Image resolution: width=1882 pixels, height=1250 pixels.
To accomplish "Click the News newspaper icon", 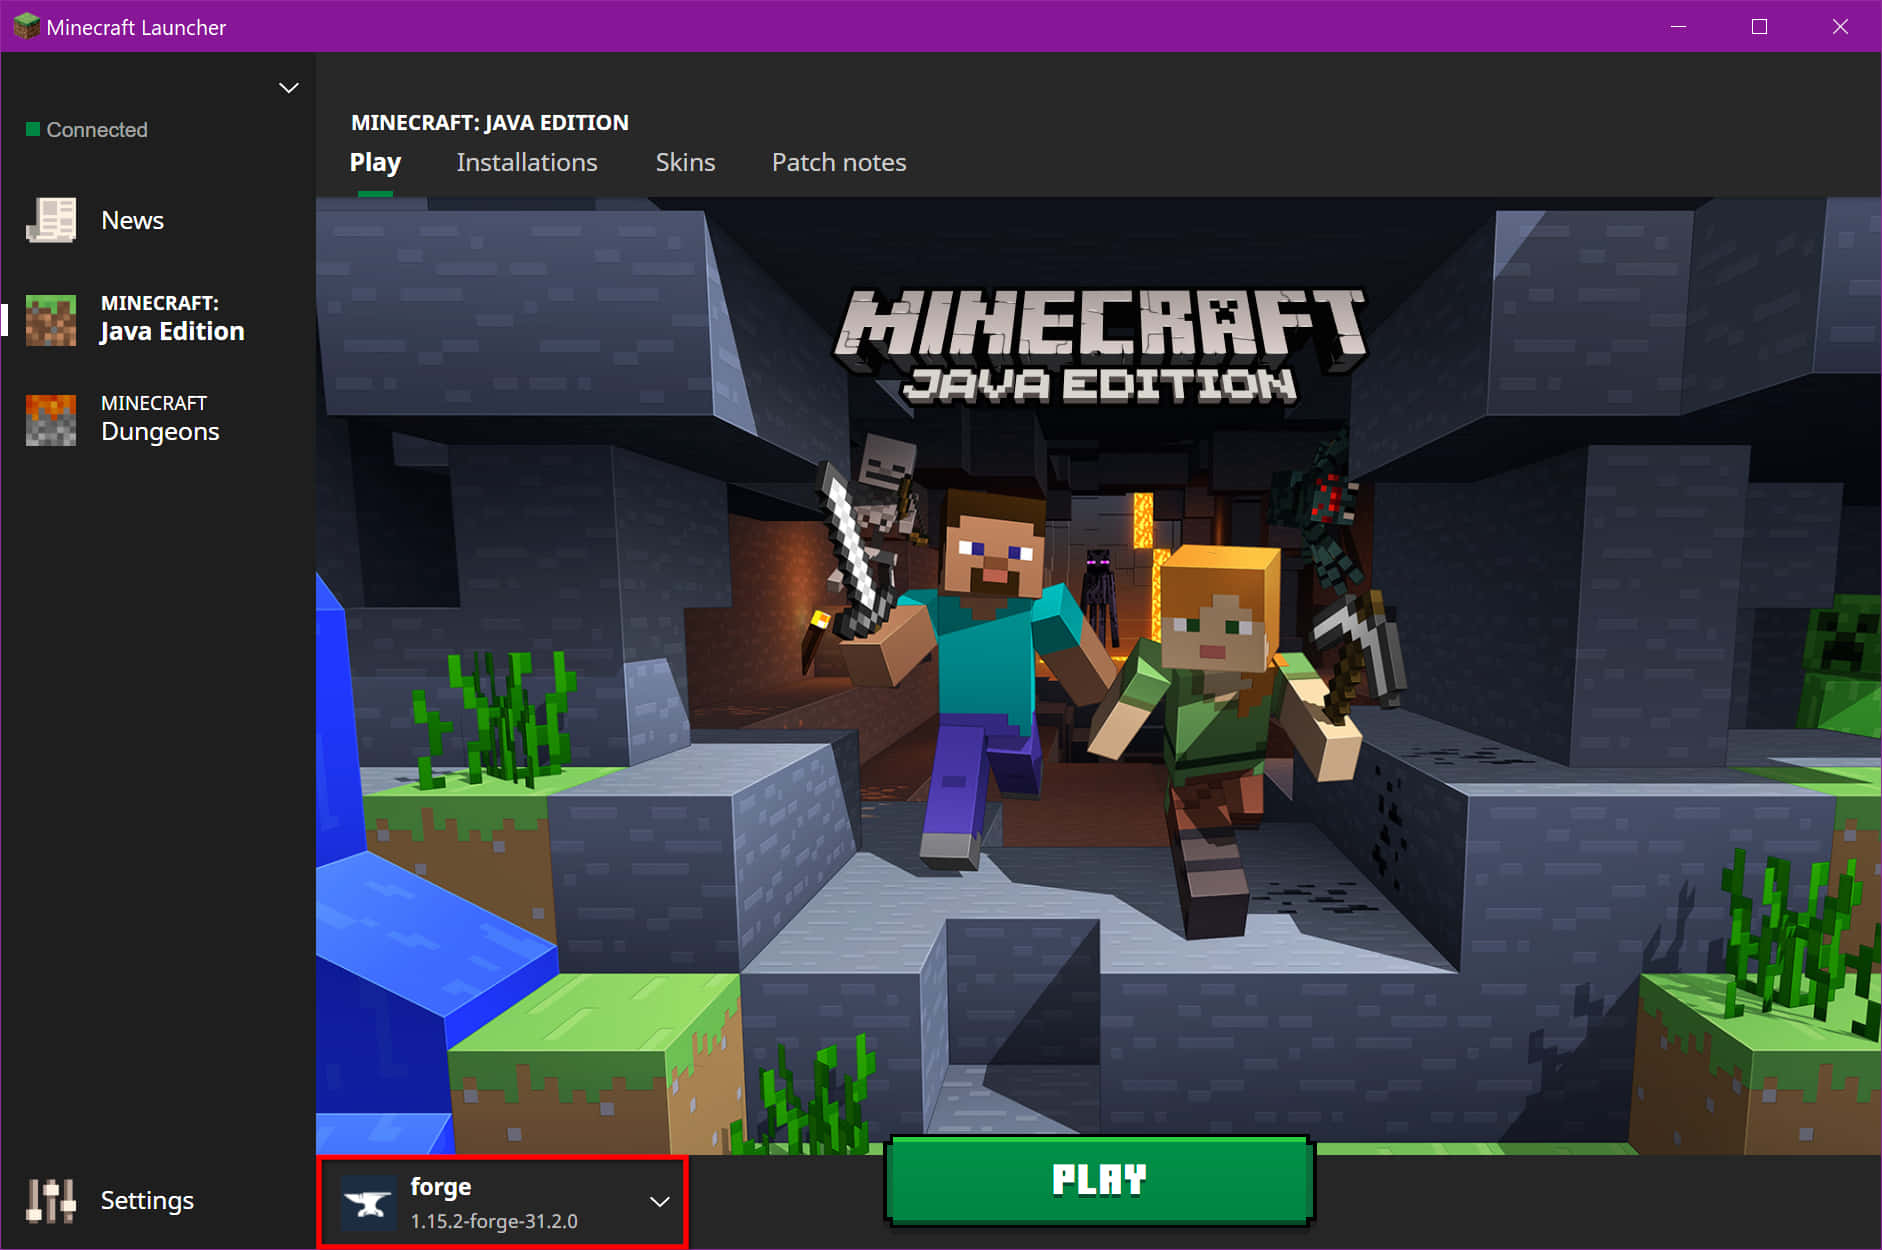I will coord(51,220).
